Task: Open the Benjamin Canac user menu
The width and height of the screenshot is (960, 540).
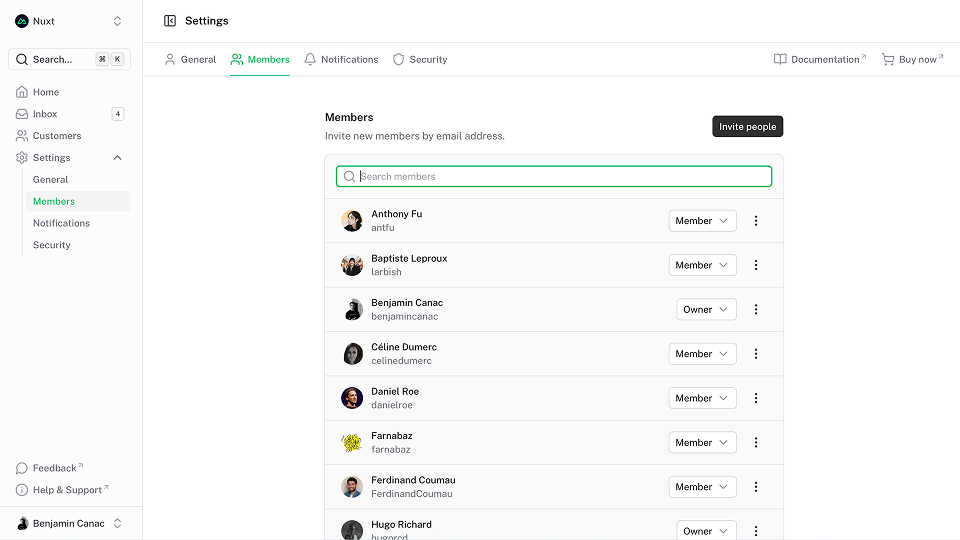Action: 70,523
